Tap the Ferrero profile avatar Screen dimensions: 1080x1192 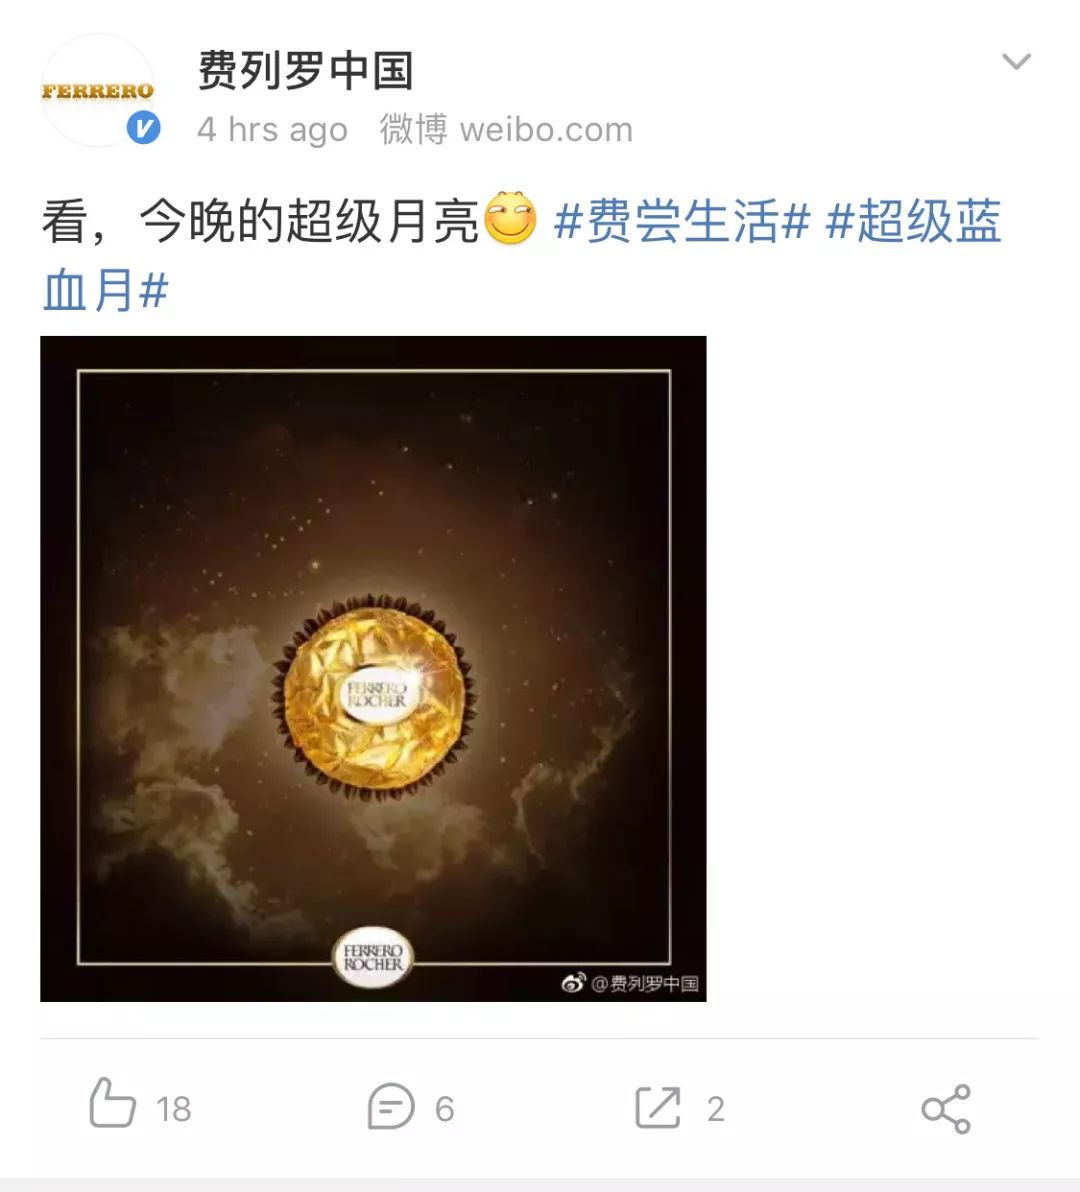point(98,90)
